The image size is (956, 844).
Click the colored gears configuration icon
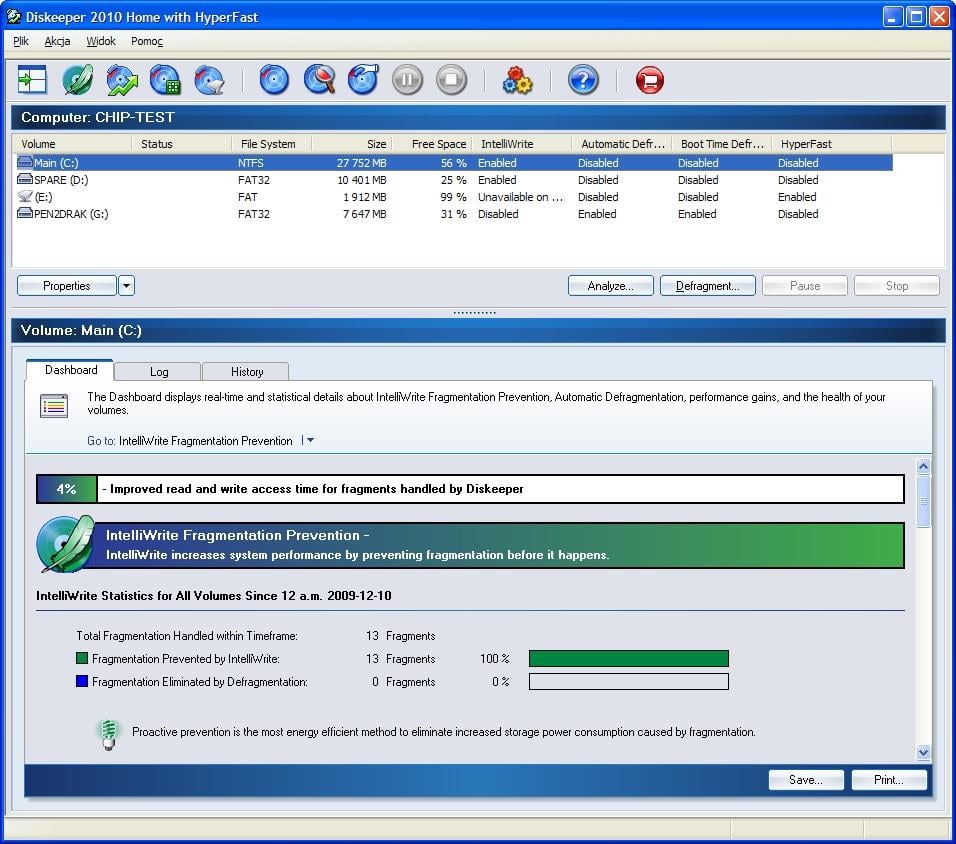(517, 80)
